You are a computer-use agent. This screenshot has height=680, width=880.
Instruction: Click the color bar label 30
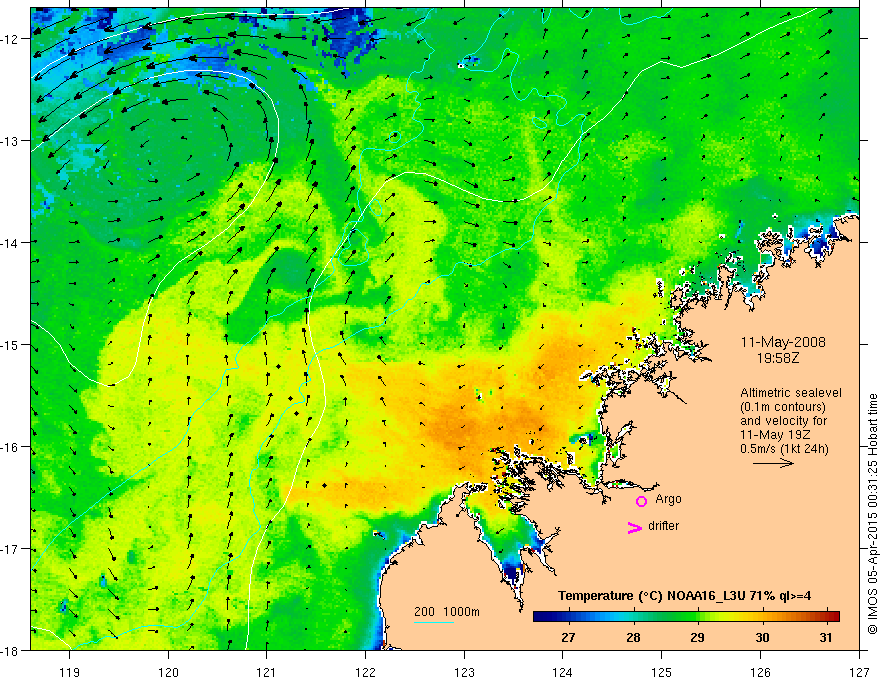tap(762, 637)
